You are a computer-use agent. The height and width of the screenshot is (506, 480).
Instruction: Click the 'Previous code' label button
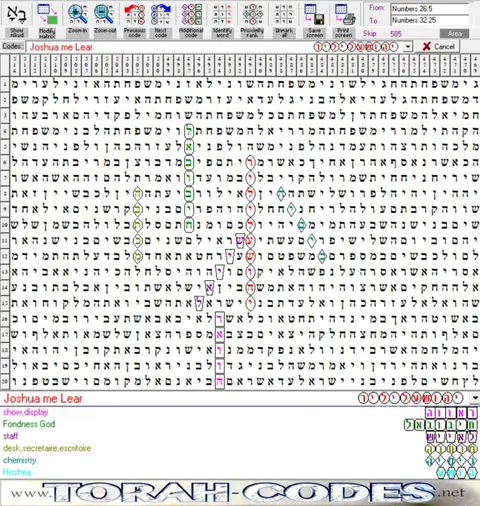tap(134, 33)
